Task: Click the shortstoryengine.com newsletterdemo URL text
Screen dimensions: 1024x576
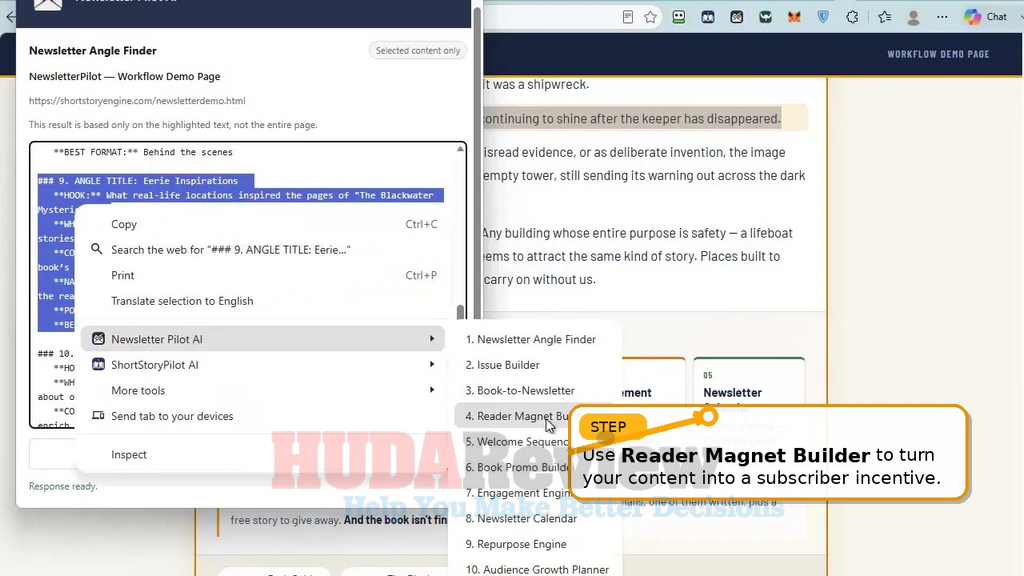Action: 137,101
